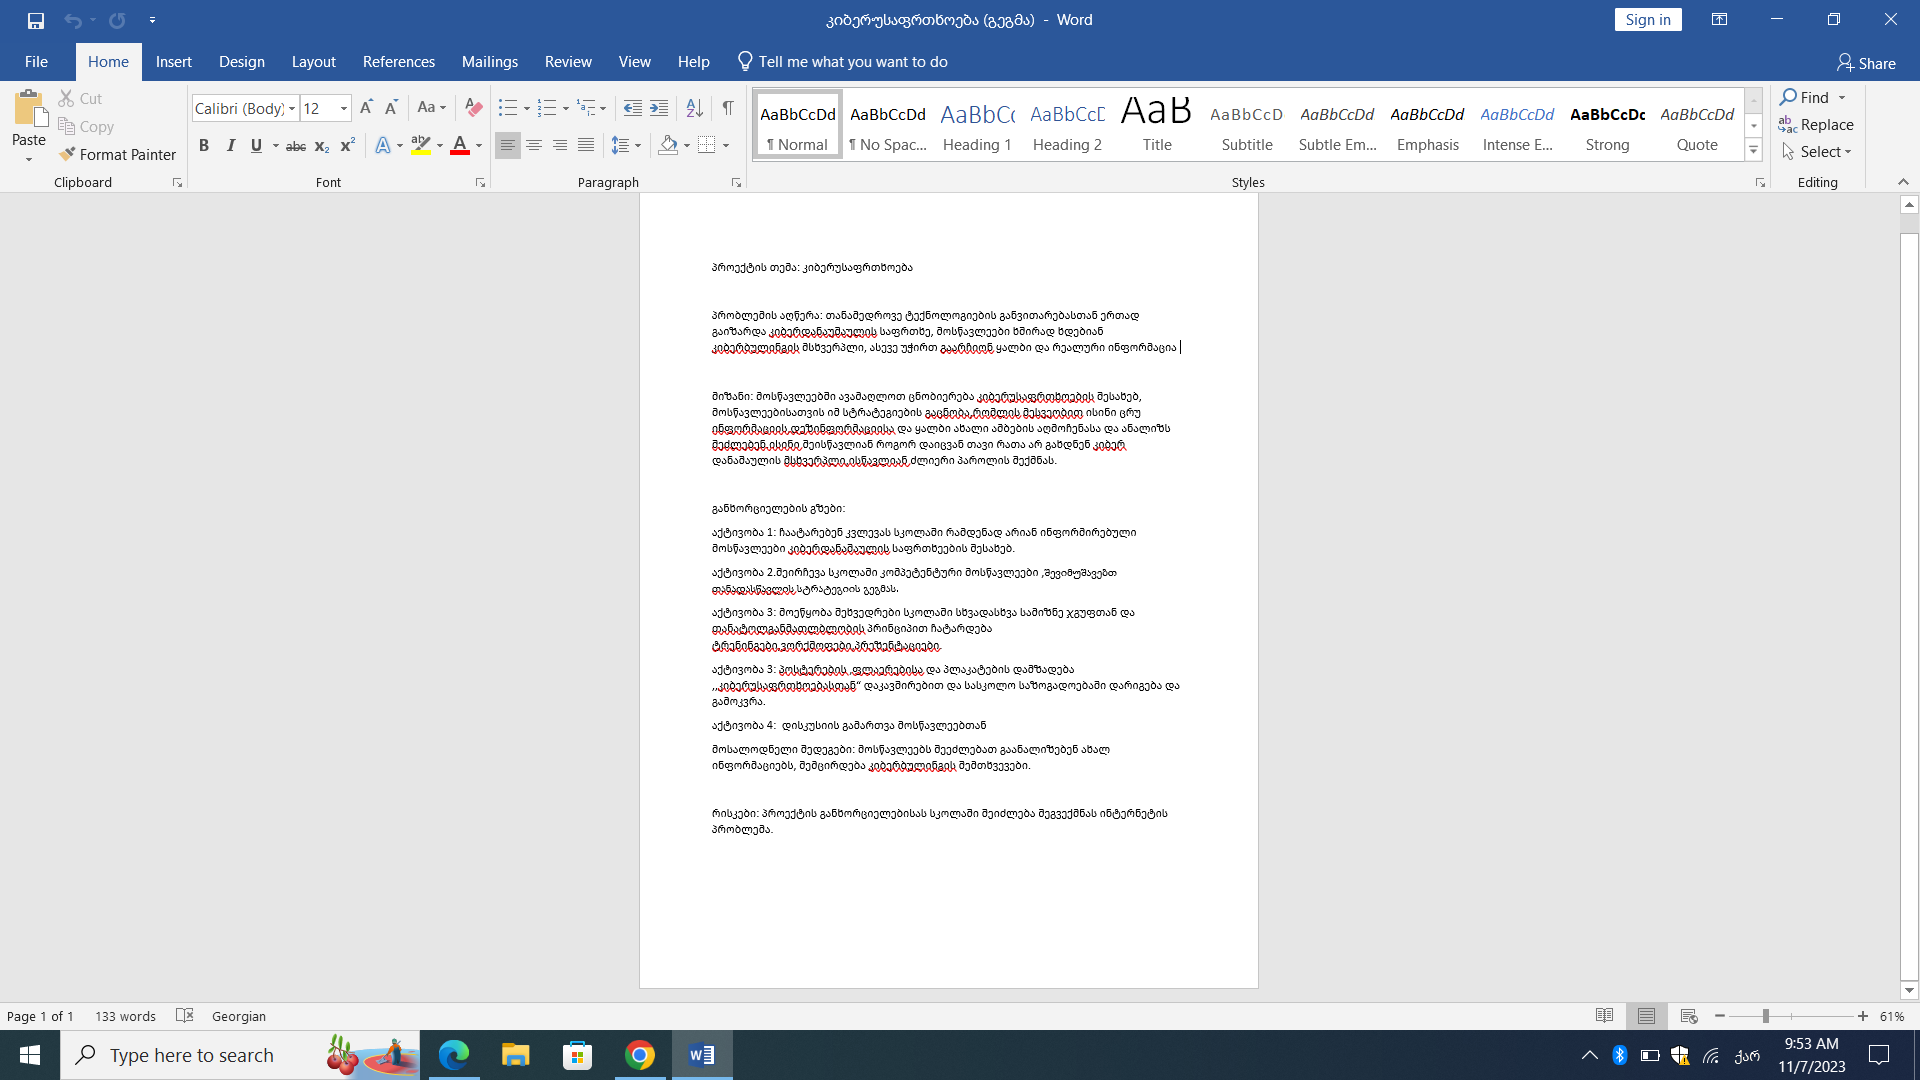
Task: Open the proofing errors icon in the status bar
Action: click(184, 1015)
